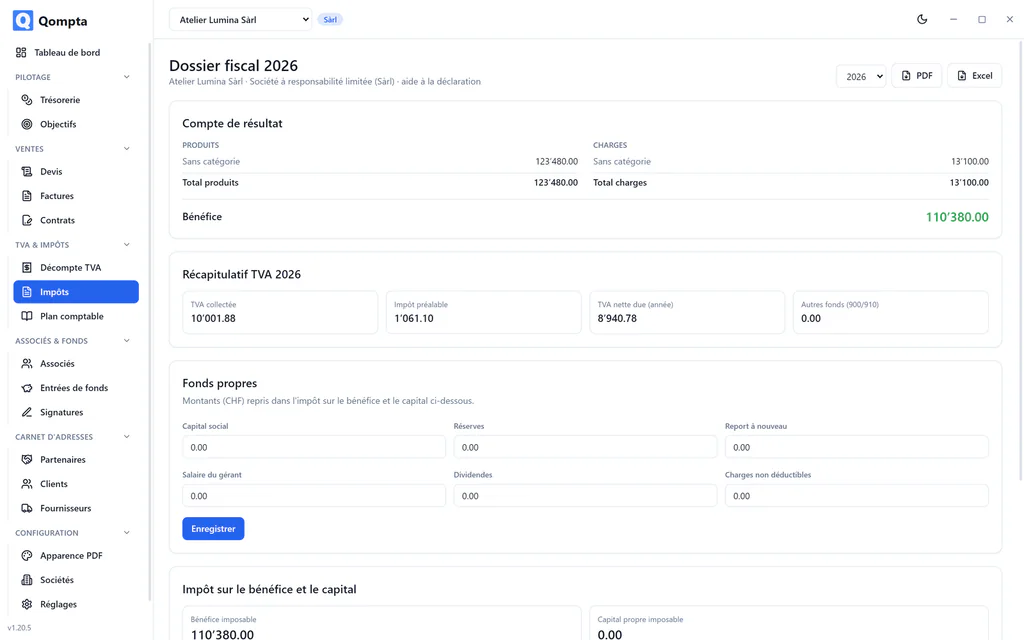Click the Plan comptable book icon

pyautogui.click(x=27, y=316)
